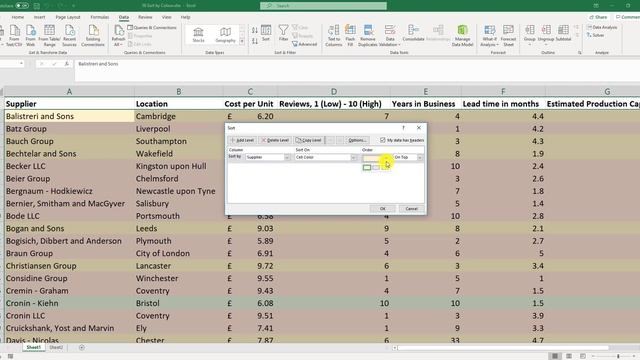Click the Ungroup outline icon
This screenshot has height=360, width=640.
coord(546,34)
